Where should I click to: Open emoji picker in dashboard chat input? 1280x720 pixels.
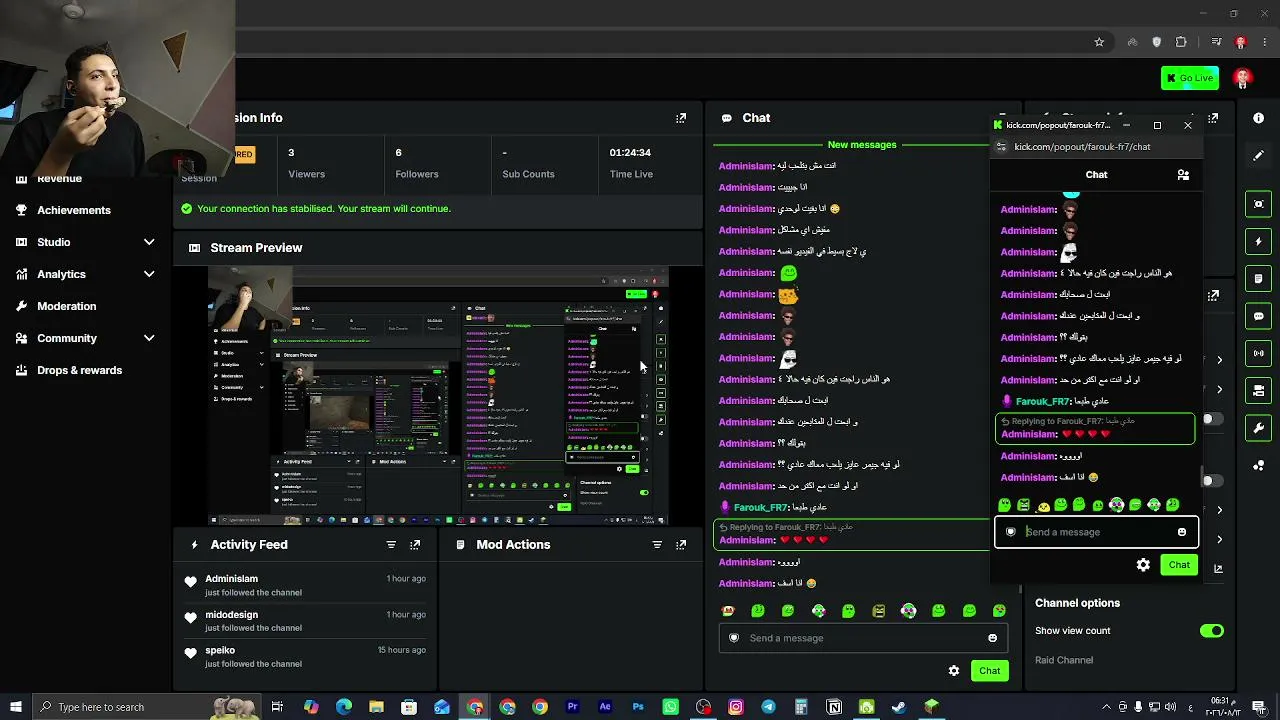(992, 638)
